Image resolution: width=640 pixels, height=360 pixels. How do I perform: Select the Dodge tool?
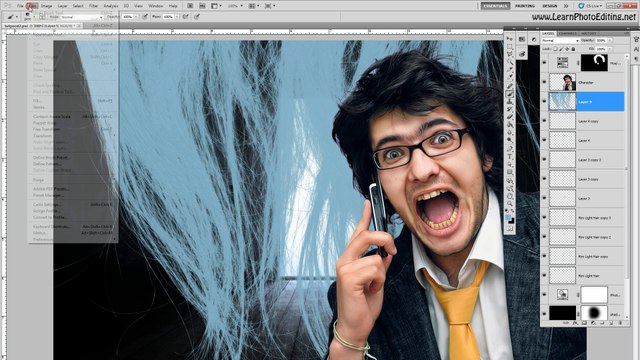pyautogui.click(x=510, y=141)
